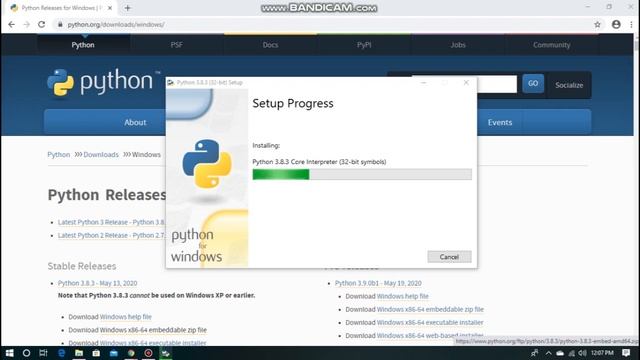Screen dimensions: 640x360
Task: Go back to the previous browser page
Action: [x=11, y=24]
